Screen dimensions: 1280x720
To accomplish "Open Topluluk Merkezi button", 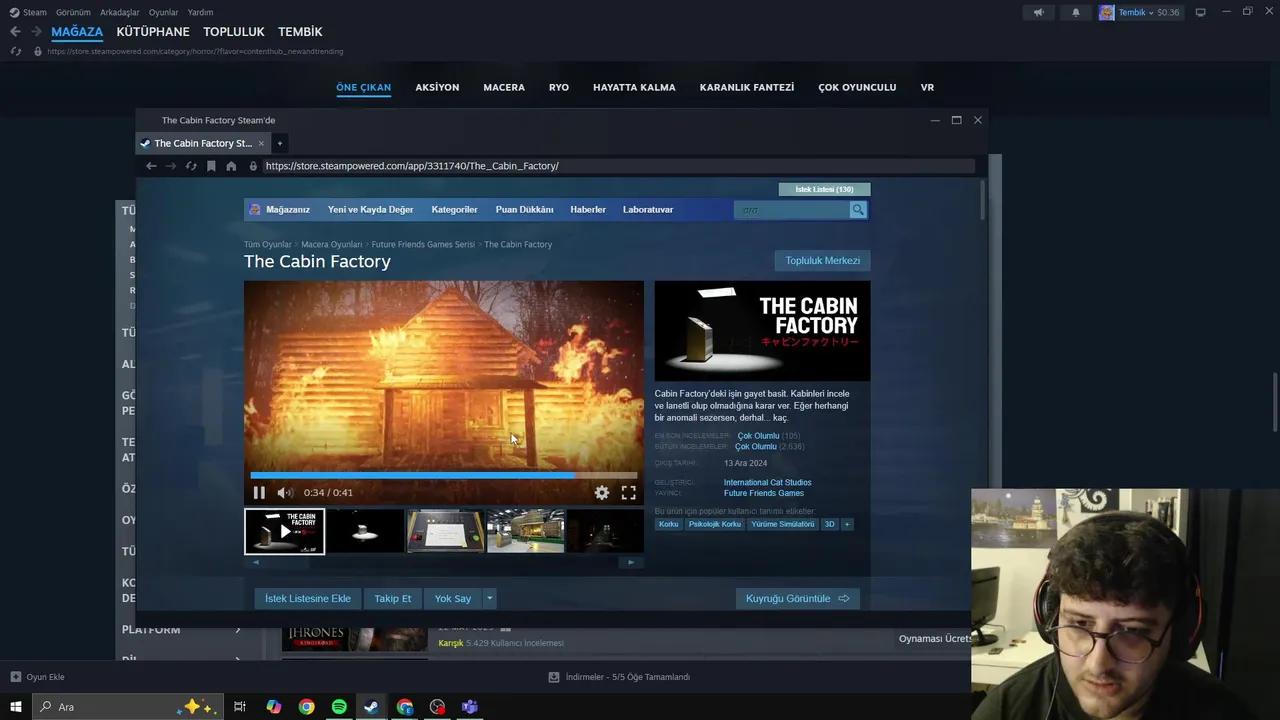I will 822,261.
